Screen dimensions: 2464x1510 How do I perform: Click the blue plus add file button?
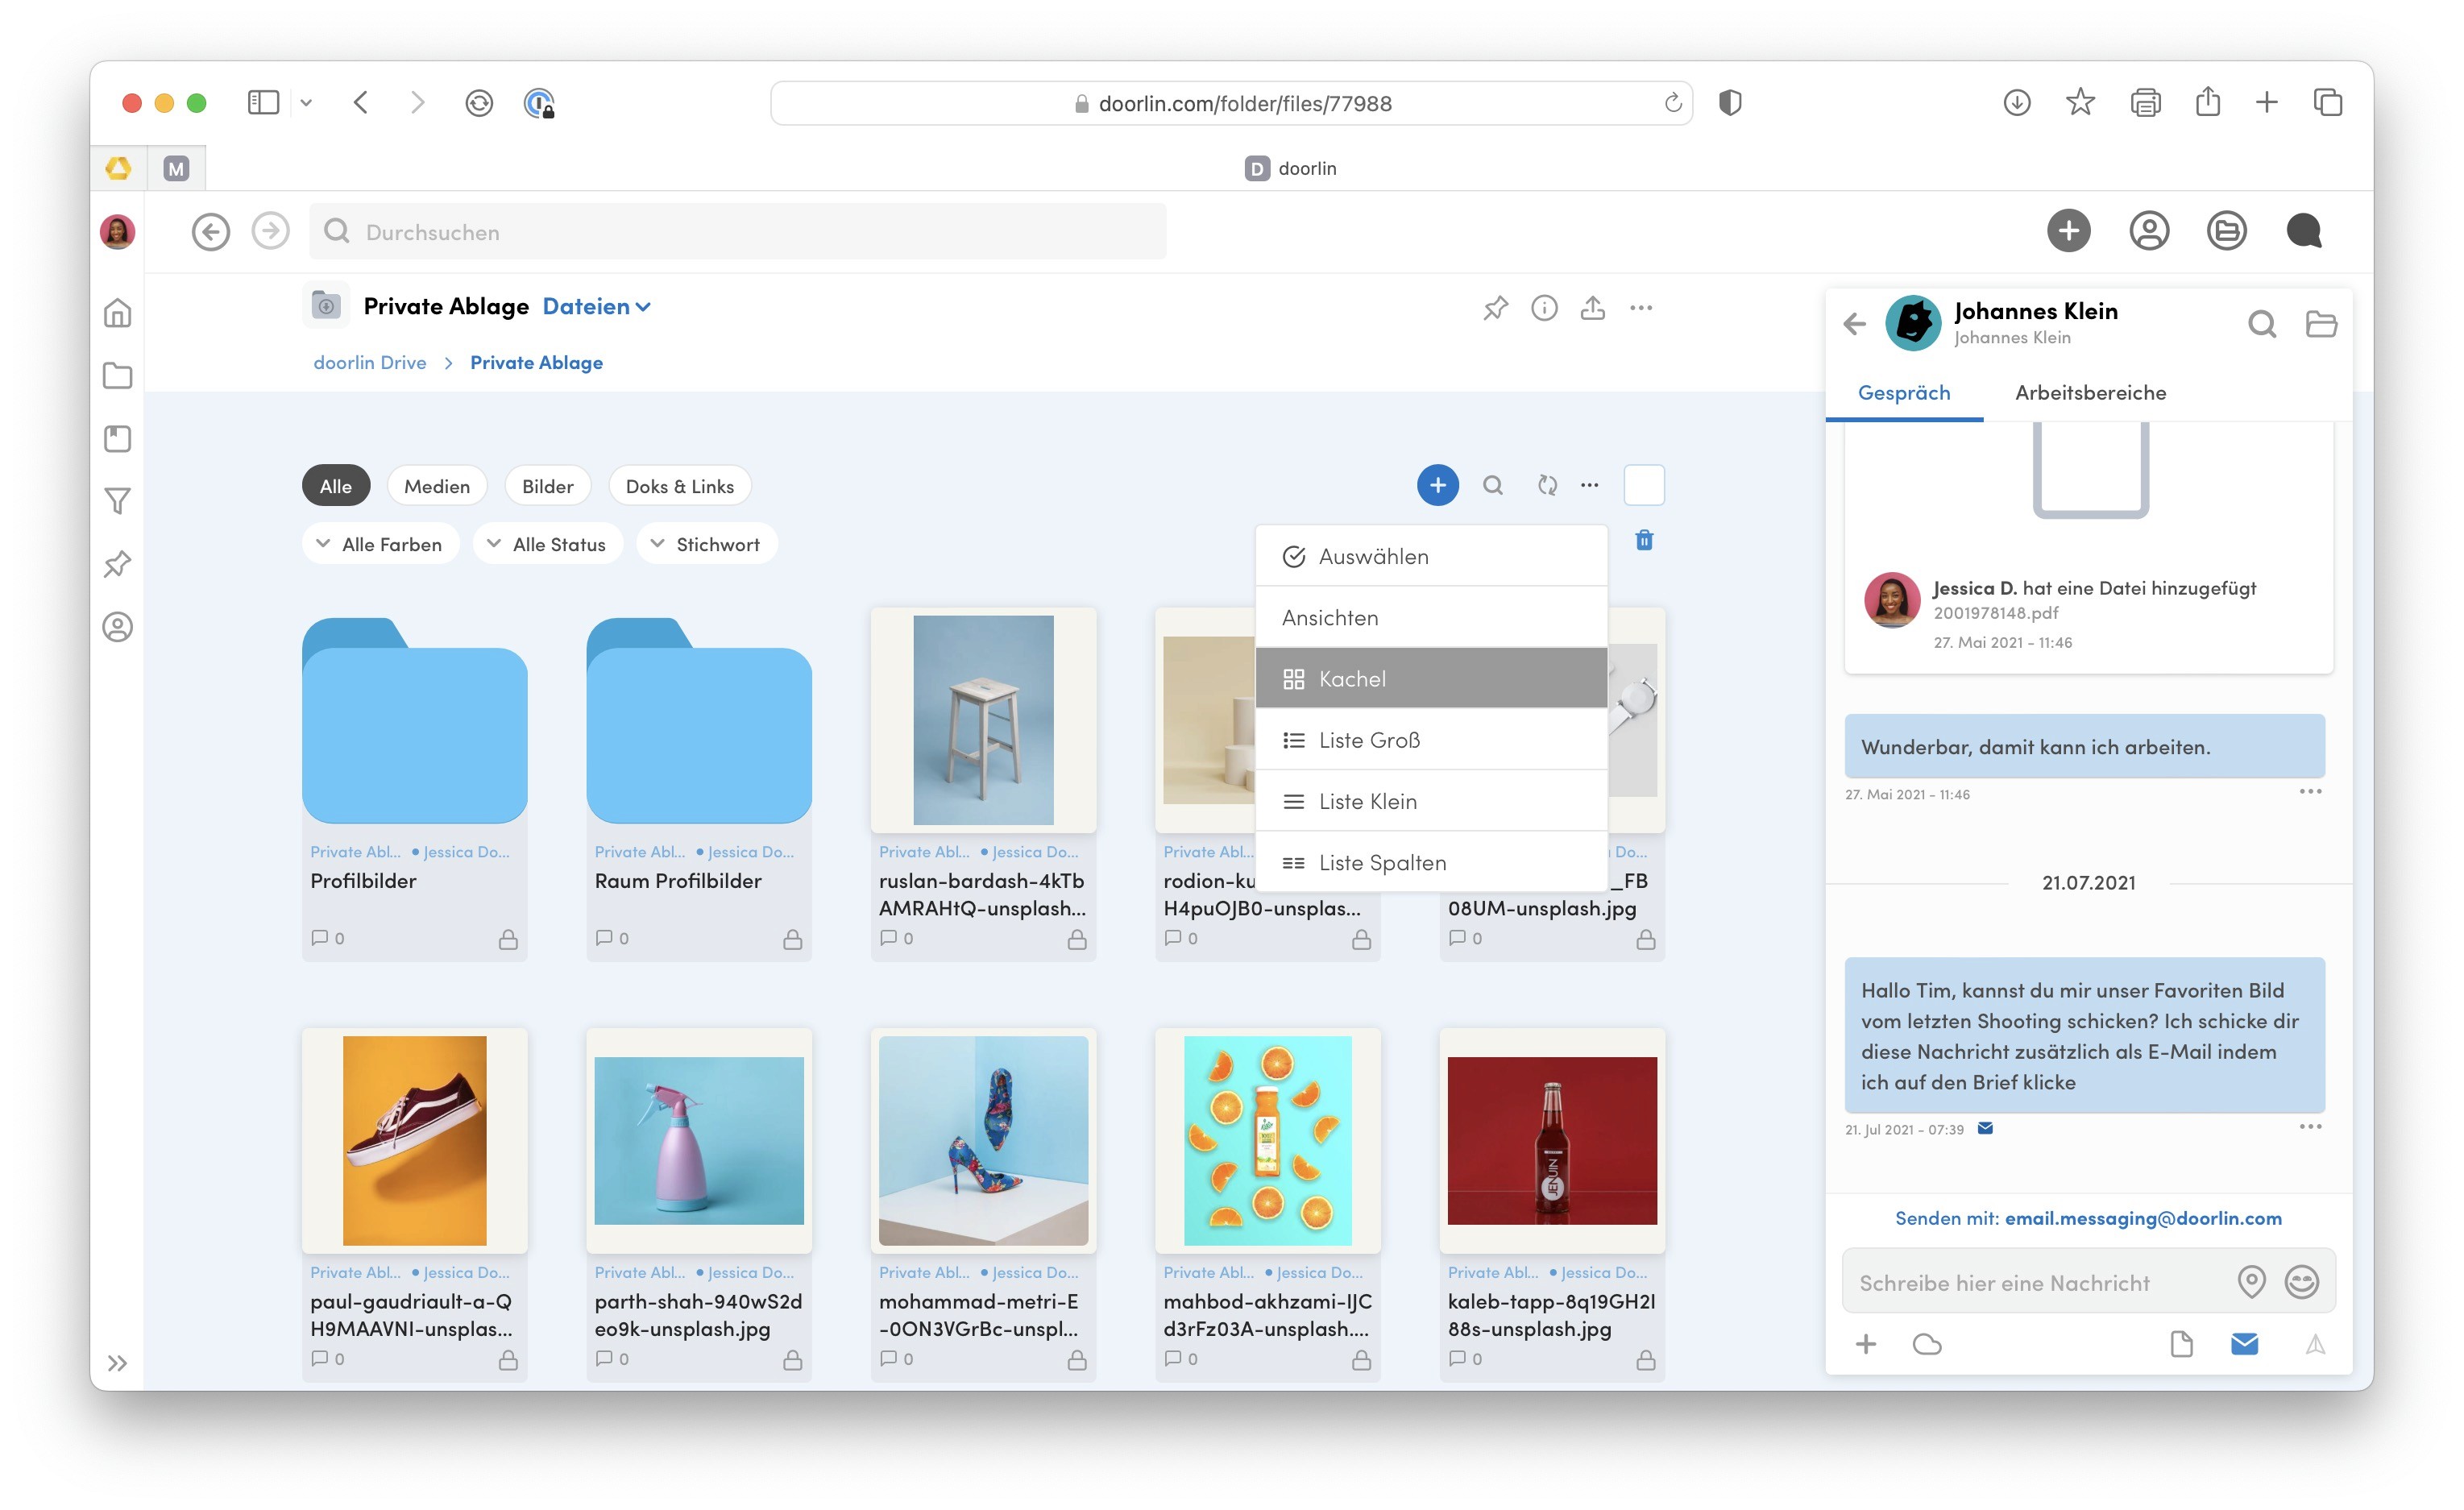[x=1437, y=485]
